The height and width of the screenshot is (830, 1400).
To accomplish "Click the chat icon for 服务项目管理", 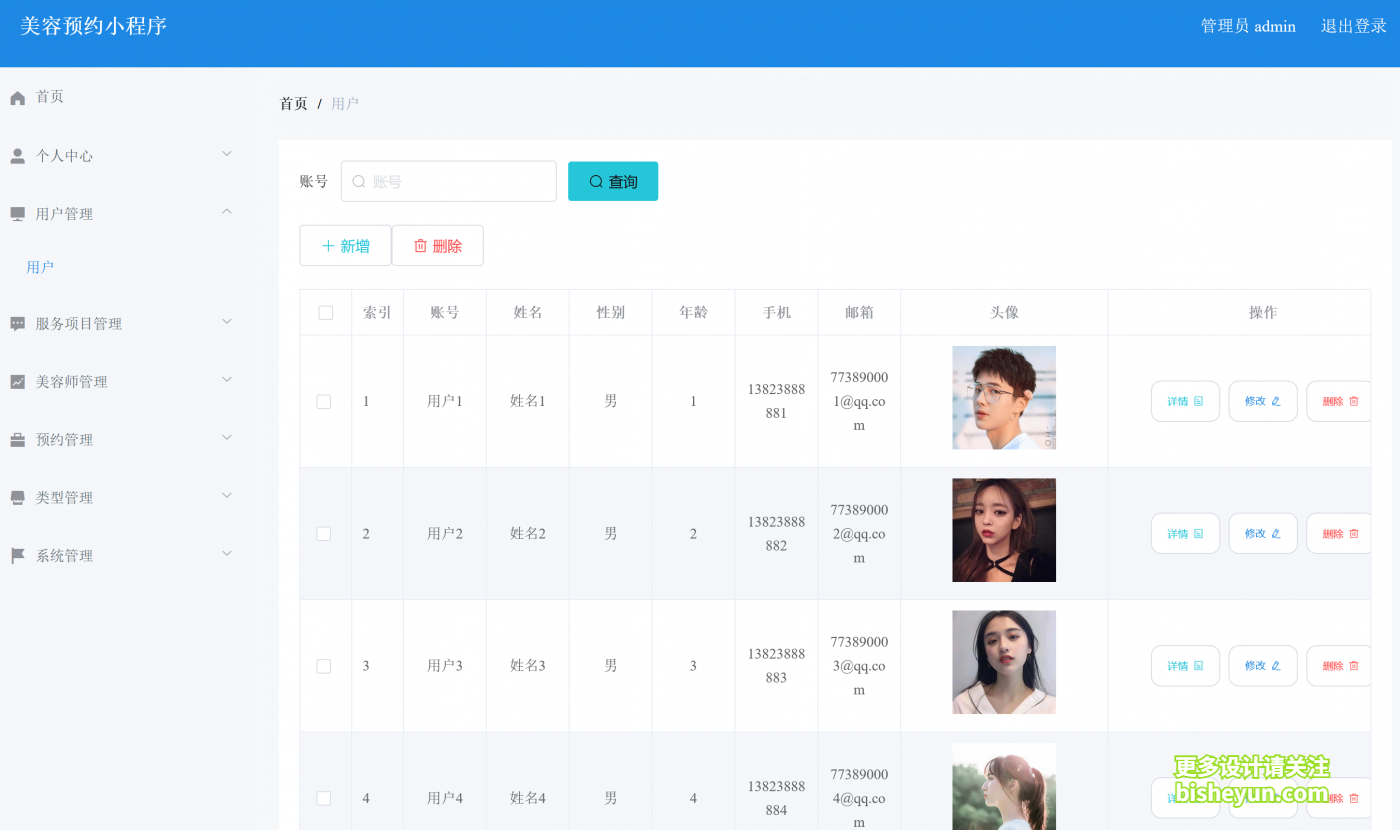I will 17,324.
